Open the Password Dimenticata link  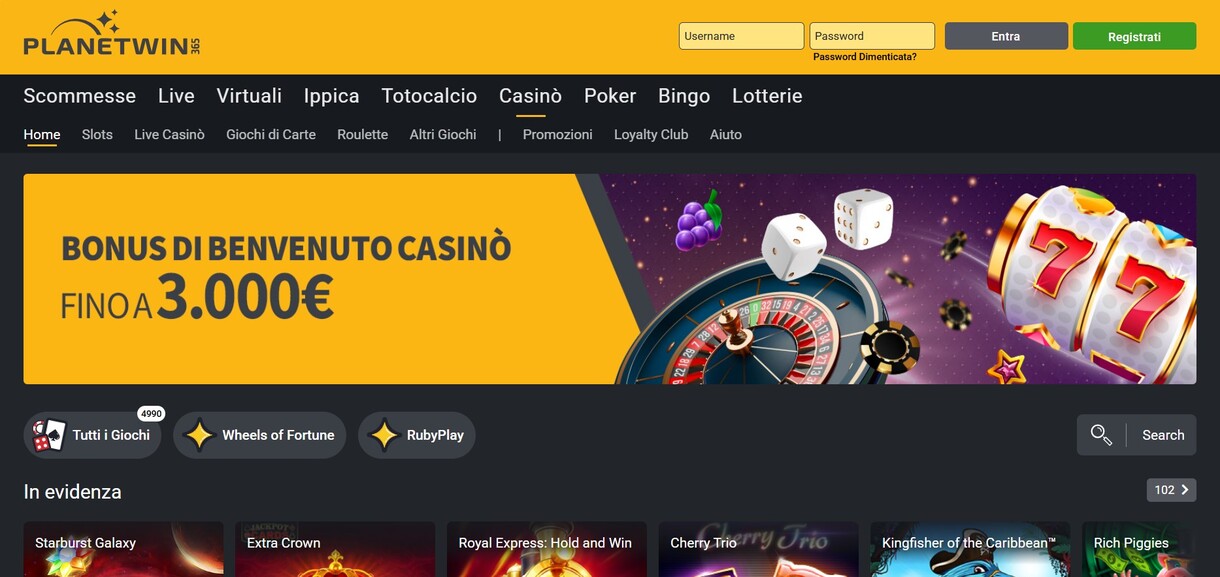click(865, 57)
